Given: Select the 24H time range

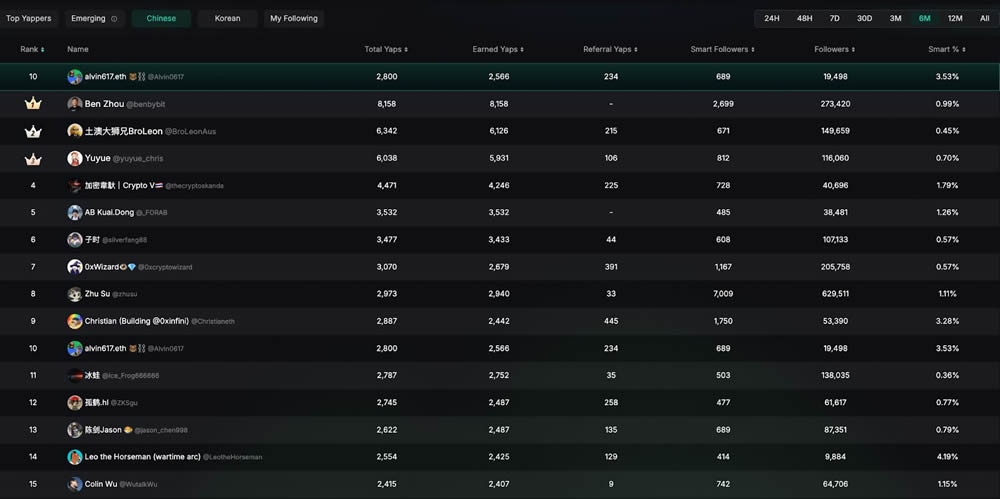Looking at the screenshot, I should point(772,19).
